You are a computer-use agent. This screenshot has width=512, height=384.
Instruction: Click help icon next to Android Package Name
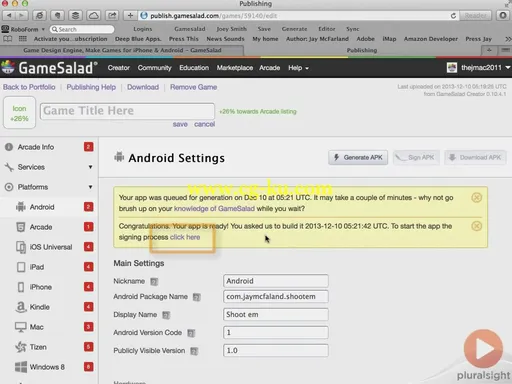197,297
